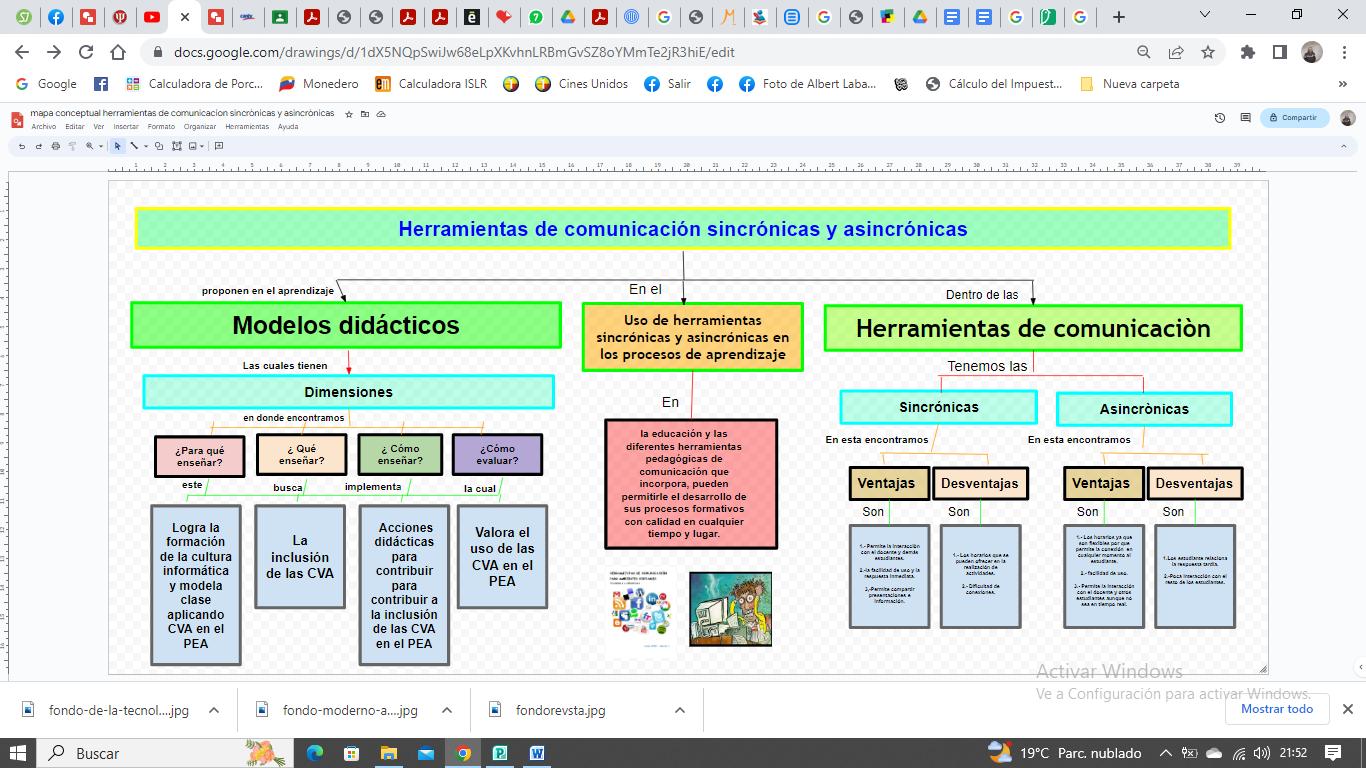Reload the page in Chrome
The height and width of the screenshot is (768, 1366).
(86, 52)
